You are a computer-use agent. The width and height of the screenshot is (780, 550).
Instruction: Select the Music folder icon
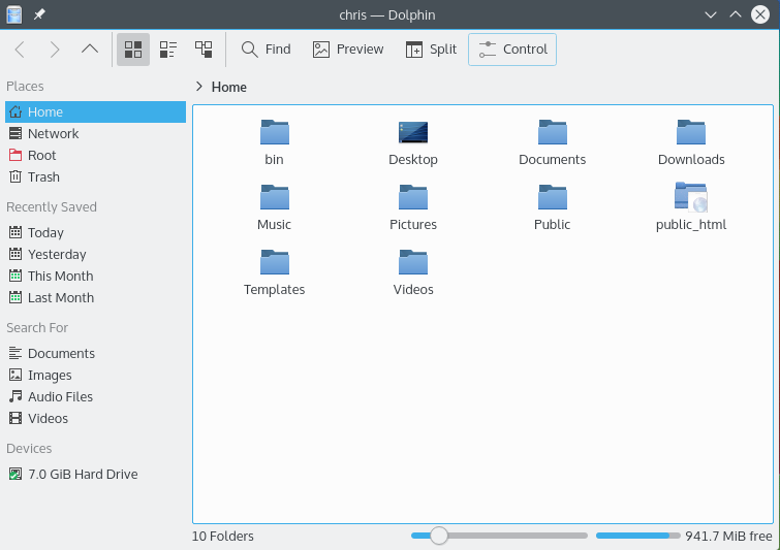pyautogui.click(x=274, y=197)
